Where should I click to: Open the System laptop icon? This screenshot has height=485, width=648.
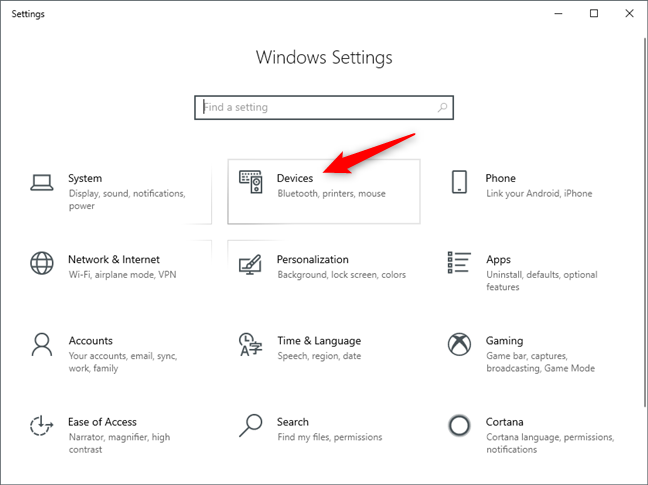click(x=42, y=183)
